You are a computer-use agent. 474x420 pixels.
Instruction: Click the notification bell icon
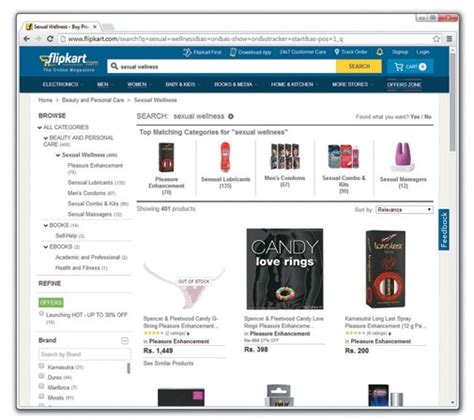380,52
